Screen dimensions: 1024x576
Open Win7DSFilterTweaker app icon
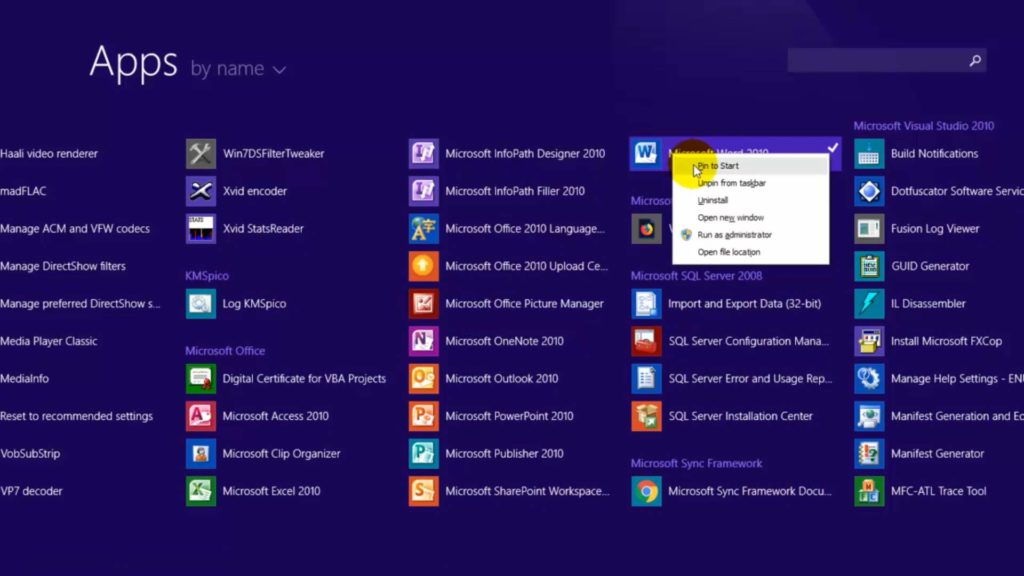pyautogui.click(x=200, y=154)
